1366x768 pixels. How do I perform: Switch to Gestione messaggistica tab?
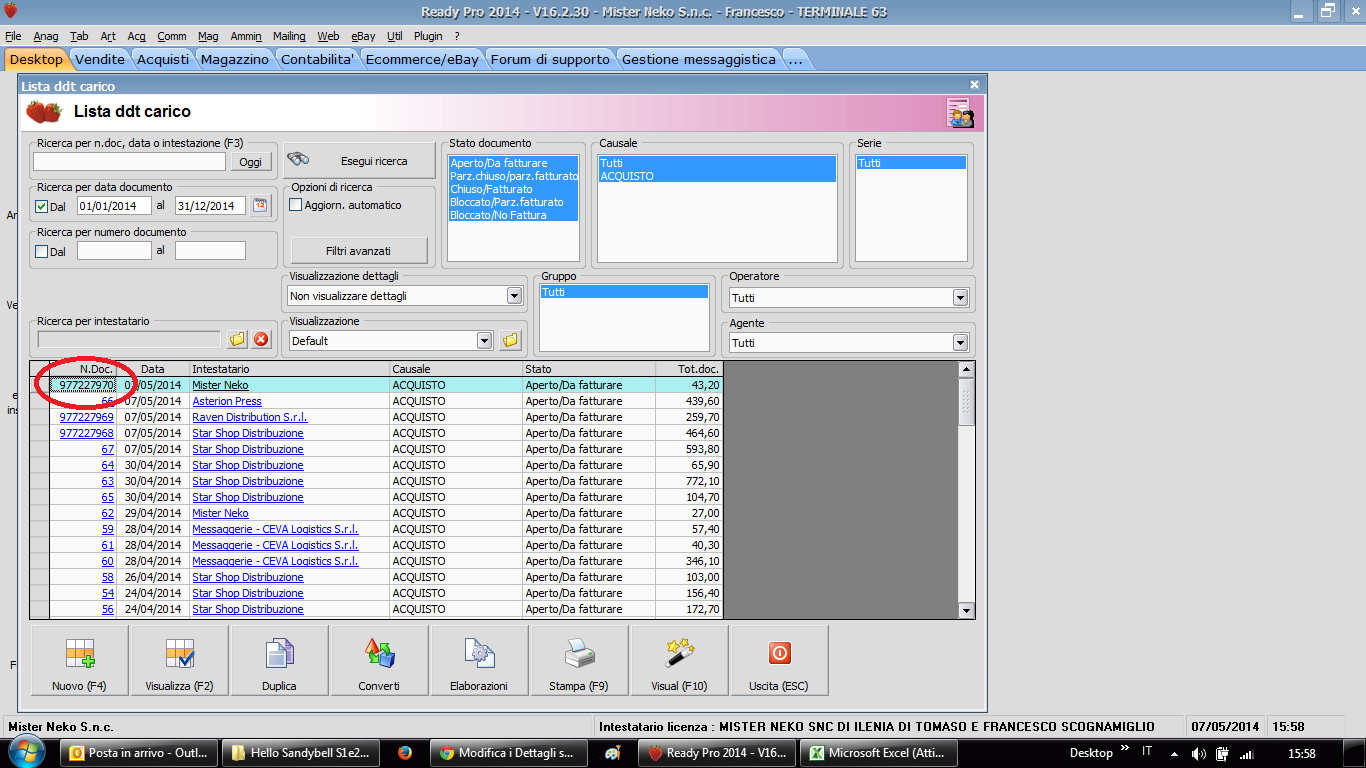(698, 59)
